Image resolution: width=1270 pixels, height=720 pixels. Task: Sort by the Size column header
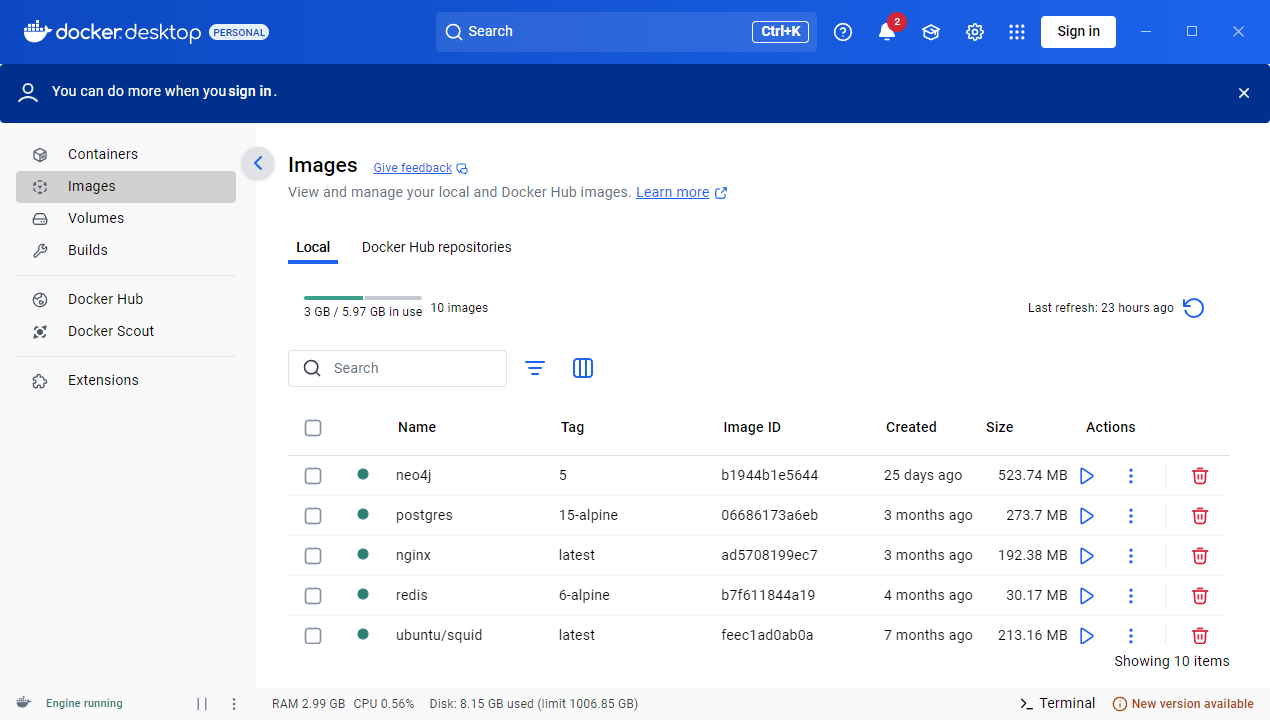tap(999, 428)
